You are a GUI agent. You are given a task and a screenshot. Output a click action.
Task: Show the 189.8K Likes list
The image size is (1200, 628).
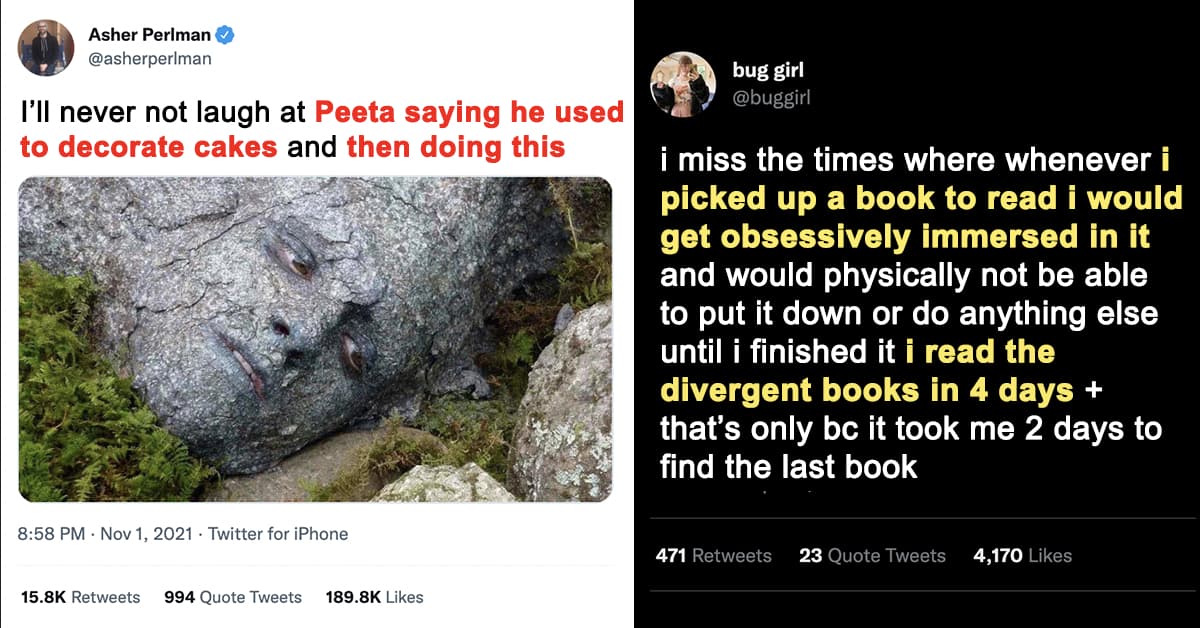coord(375,597)
